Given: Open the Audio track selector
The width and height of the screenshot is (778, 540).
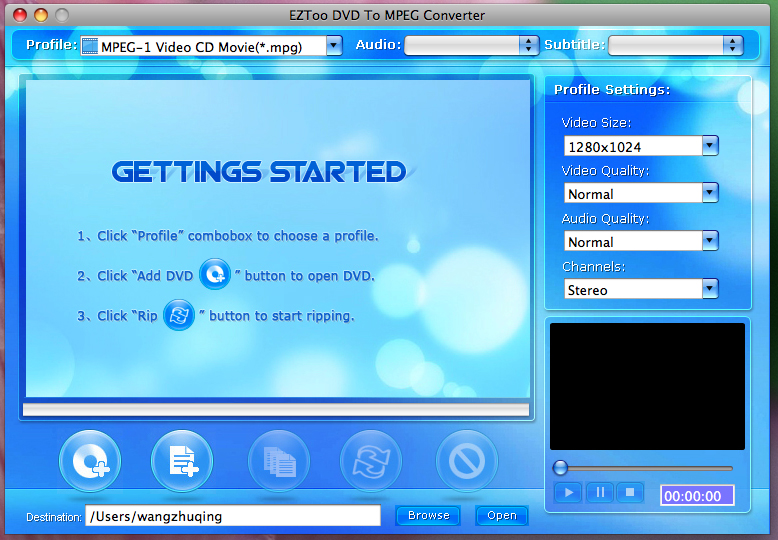Looking at the screenshot, I should pyautogui.click(x=471, y=46).
